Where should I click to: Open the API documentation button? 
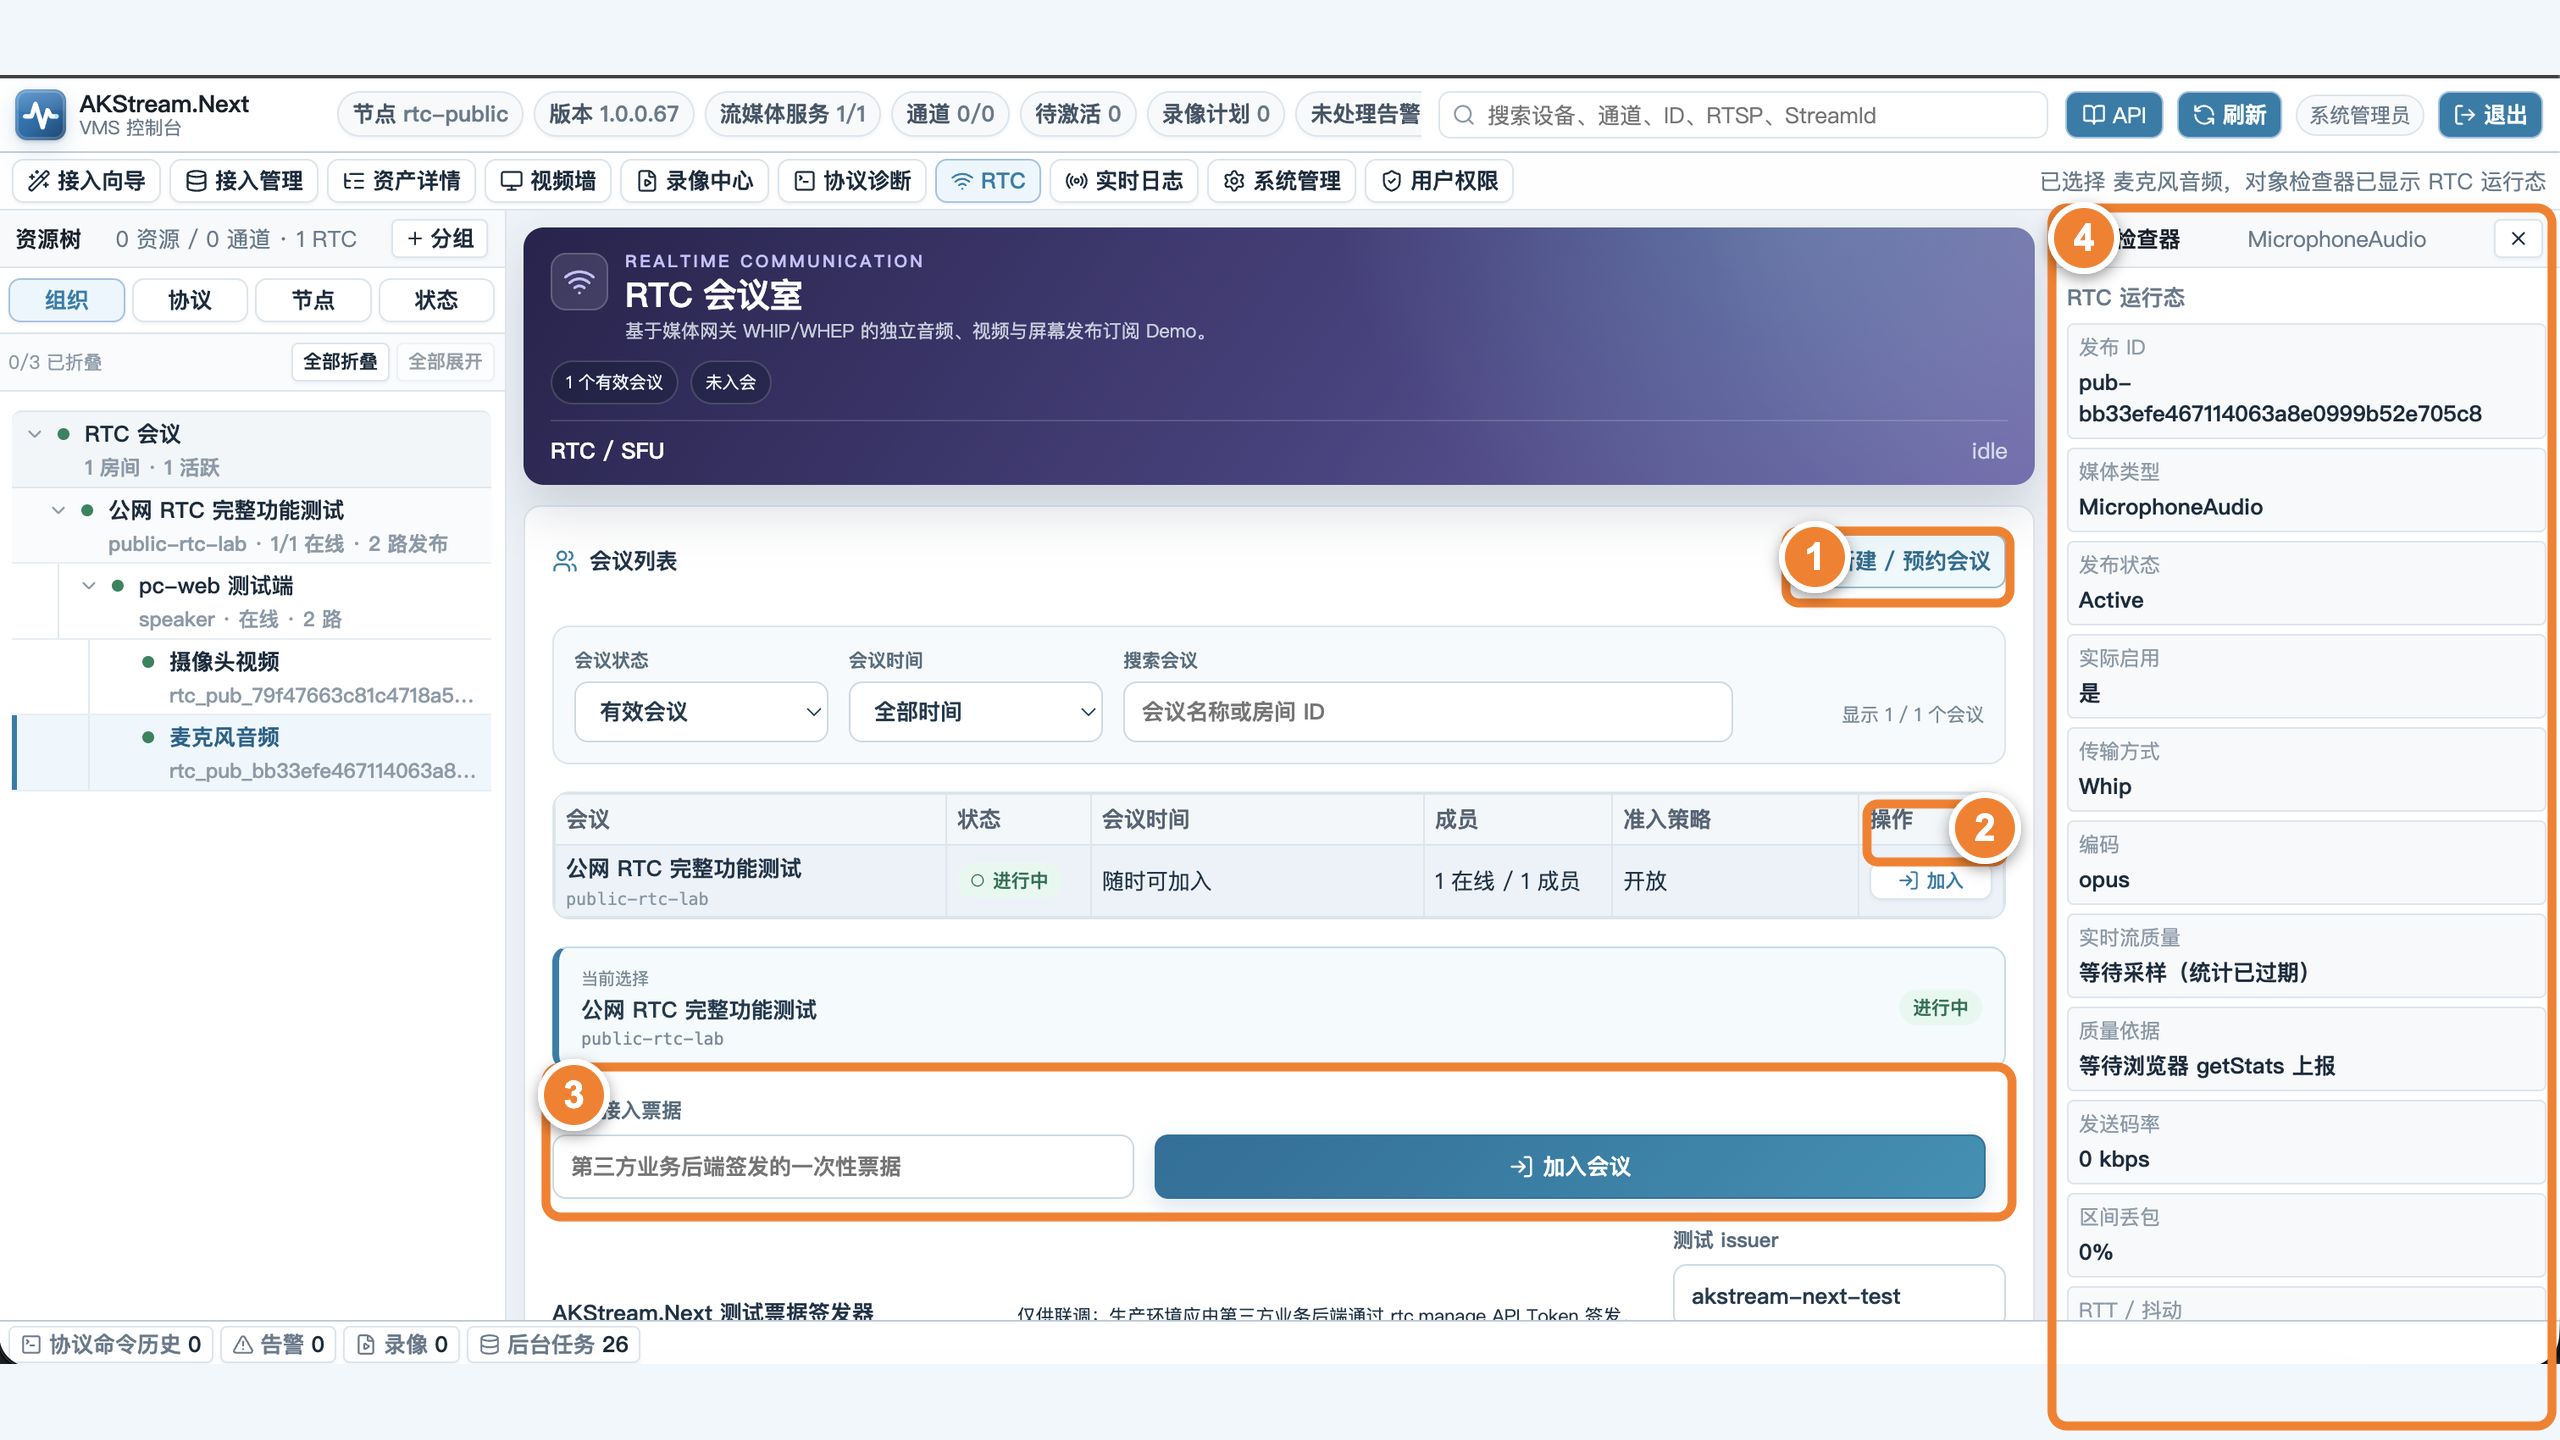pyautogui.click(x=2113, y=115)
